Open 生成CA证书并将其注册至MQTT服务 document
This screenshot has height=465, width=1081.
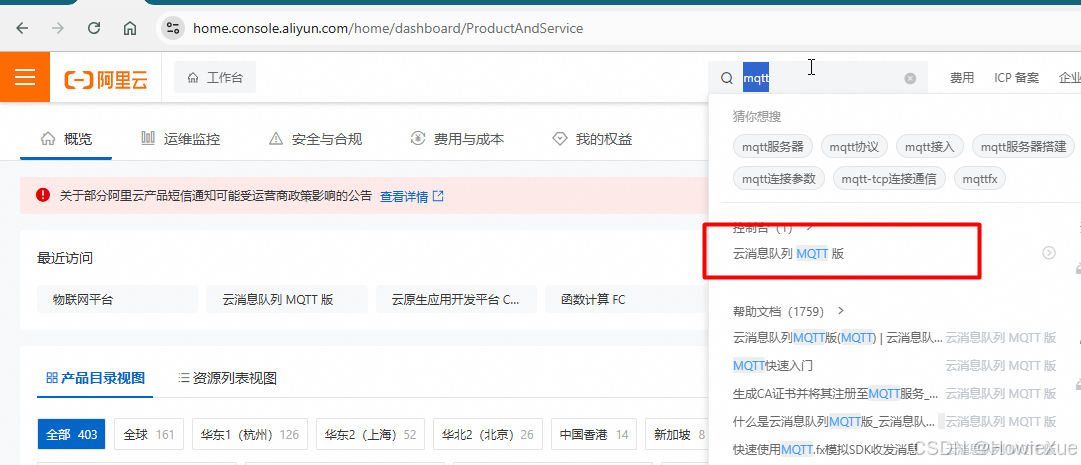coord(836,394)
